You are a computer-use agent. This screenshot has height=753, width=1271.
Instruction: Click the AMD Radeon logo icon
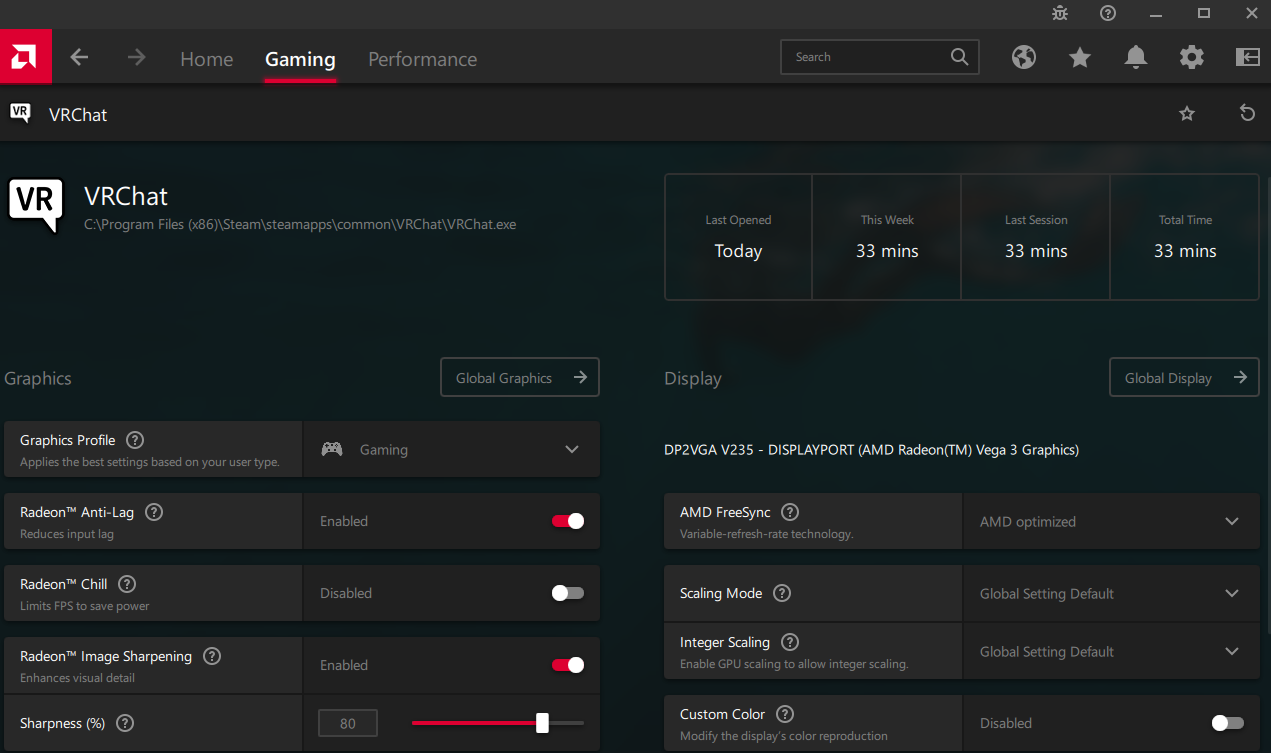tap(25, 57)
